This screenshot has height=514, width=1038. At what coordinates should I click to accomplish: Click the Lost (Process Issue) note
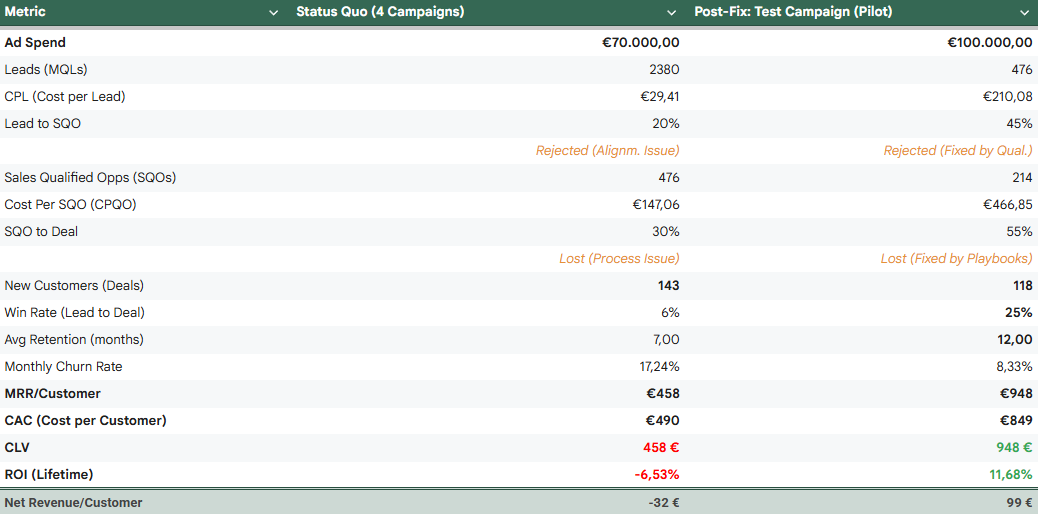619,259
